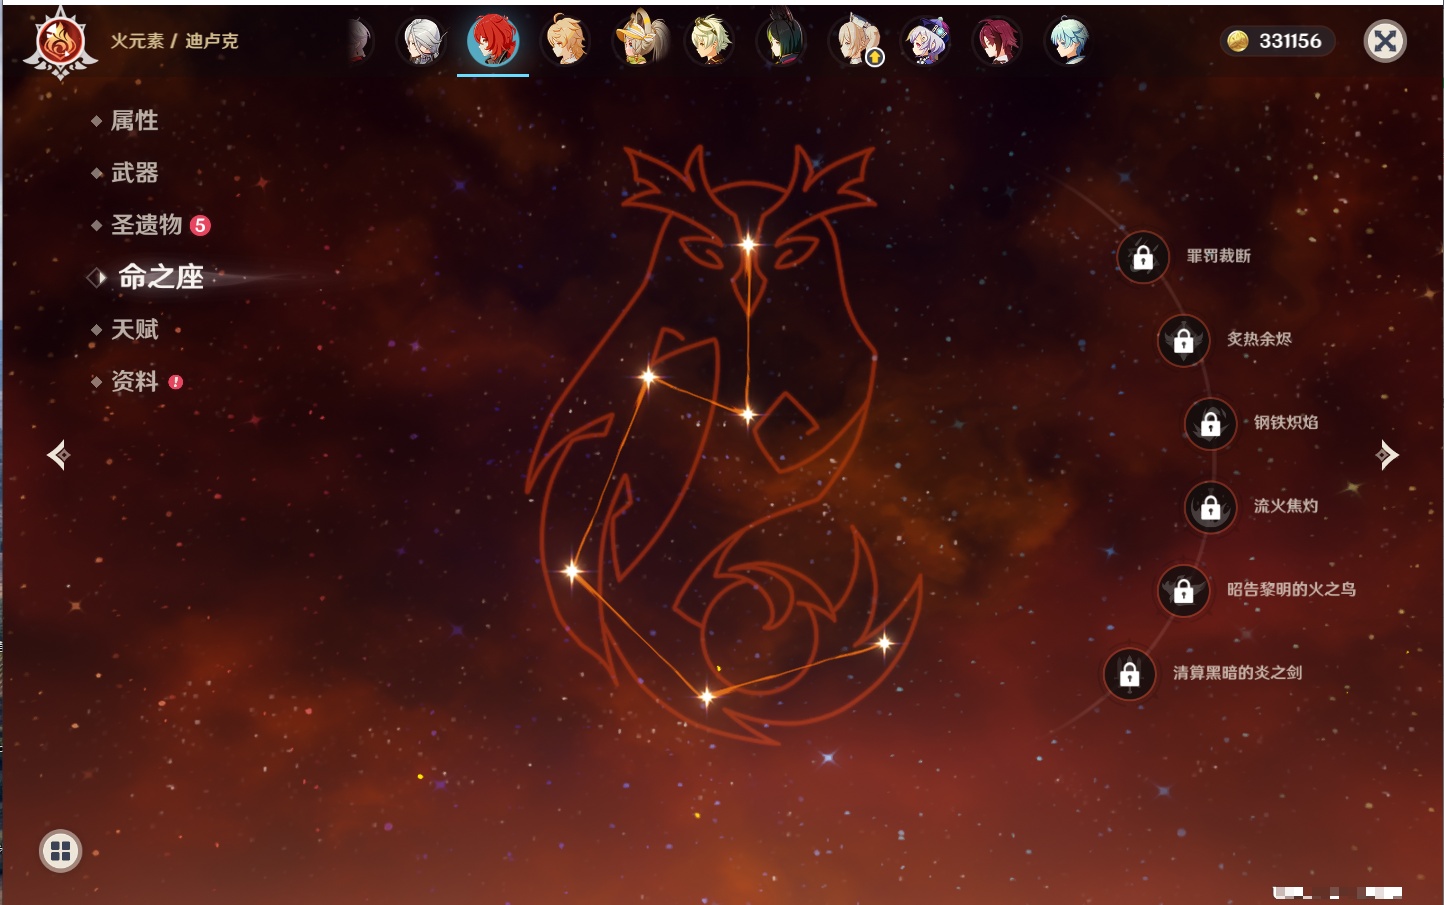This screenshot has width=1444, height=905.
Task: Select the Kirara avatar with the yellow hat
Action: coord(640,41)
